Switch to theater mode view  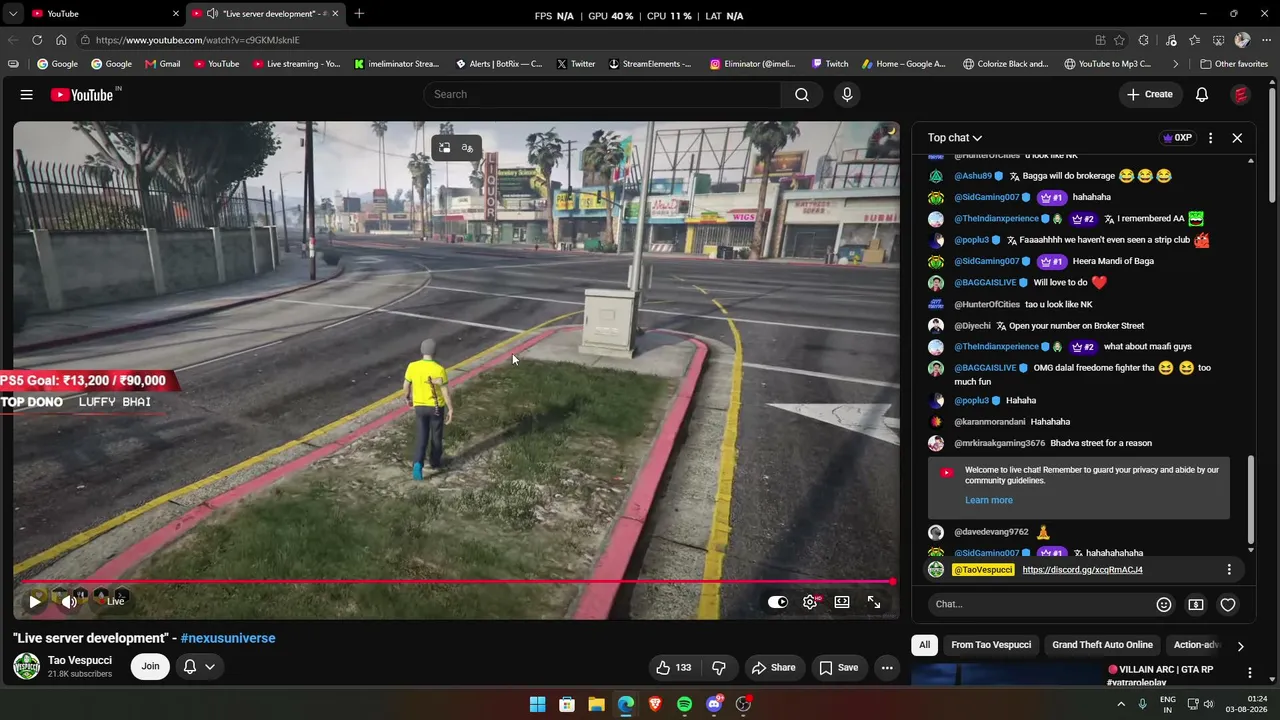842,602
